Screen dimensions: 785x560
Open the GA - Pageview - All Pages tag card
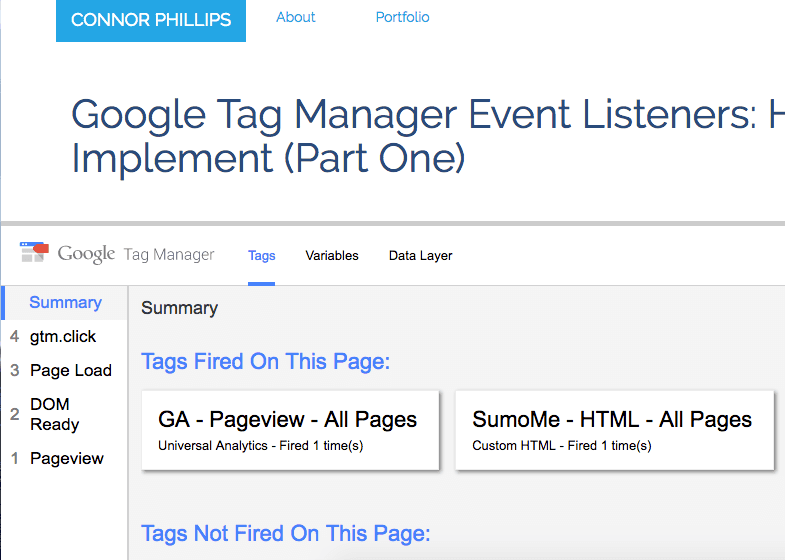point(290,430)
